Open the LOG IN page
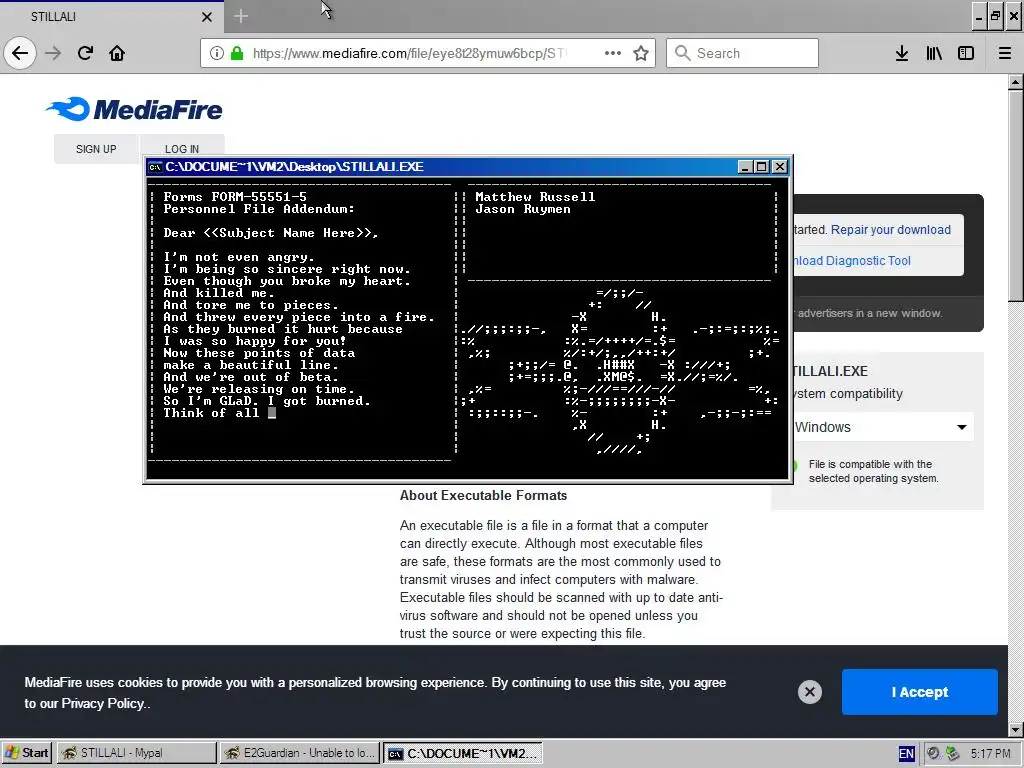This screenshot has width=1024, height=768. pos(182,149)
